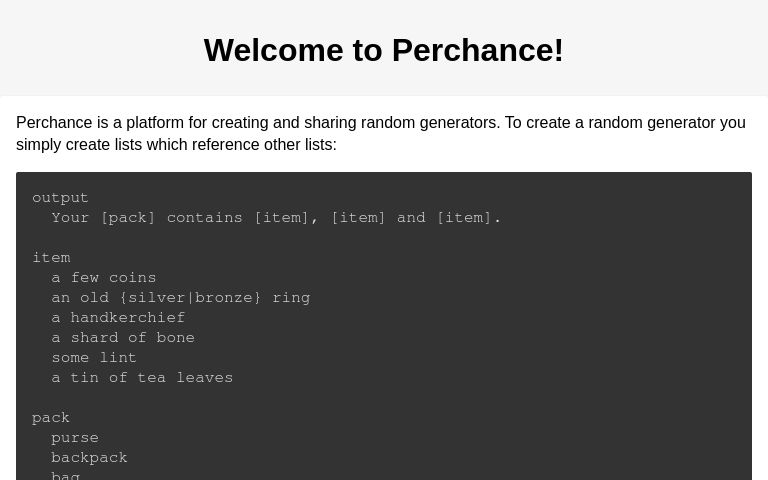Click the backpack entry
The height and width of the screenshot is (480, 768).
point(89,457)
